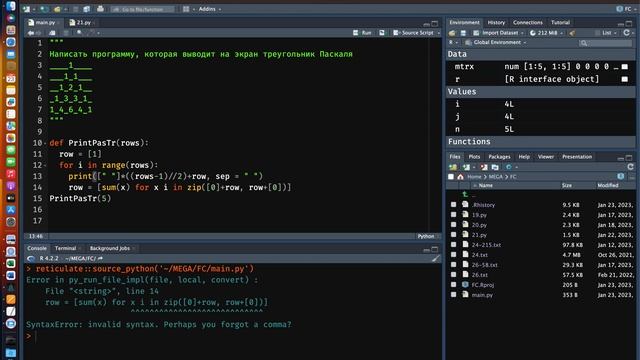The width and height of the screenshot is (640, 360).
Task: Click the MEGA breadcrumb in the Files path
Action: [x=496, y=177]
